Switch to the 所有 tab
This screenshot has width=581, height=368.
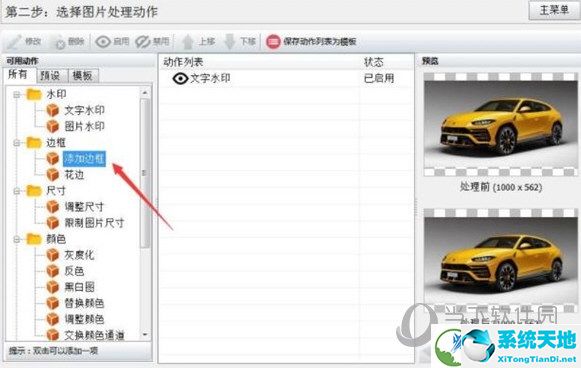pos(18,74)
